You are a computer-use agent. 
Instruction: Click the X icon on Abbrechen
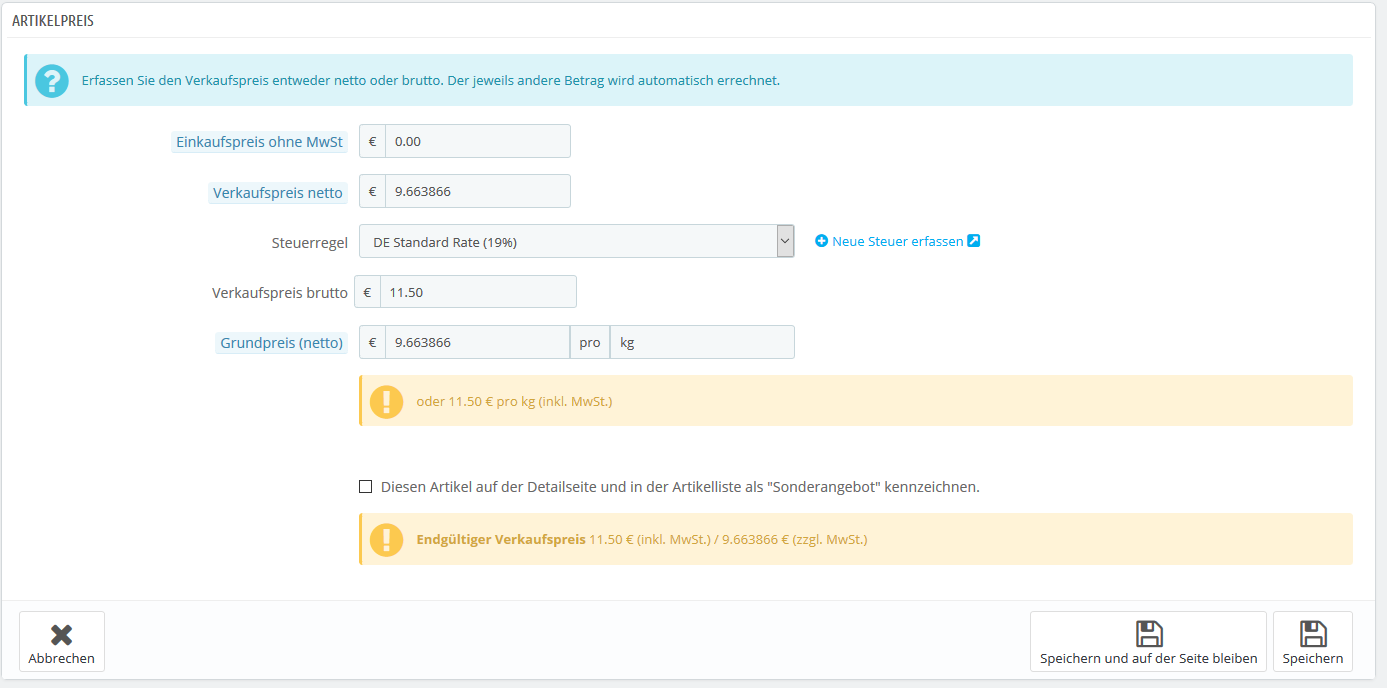tap(62, 635)
